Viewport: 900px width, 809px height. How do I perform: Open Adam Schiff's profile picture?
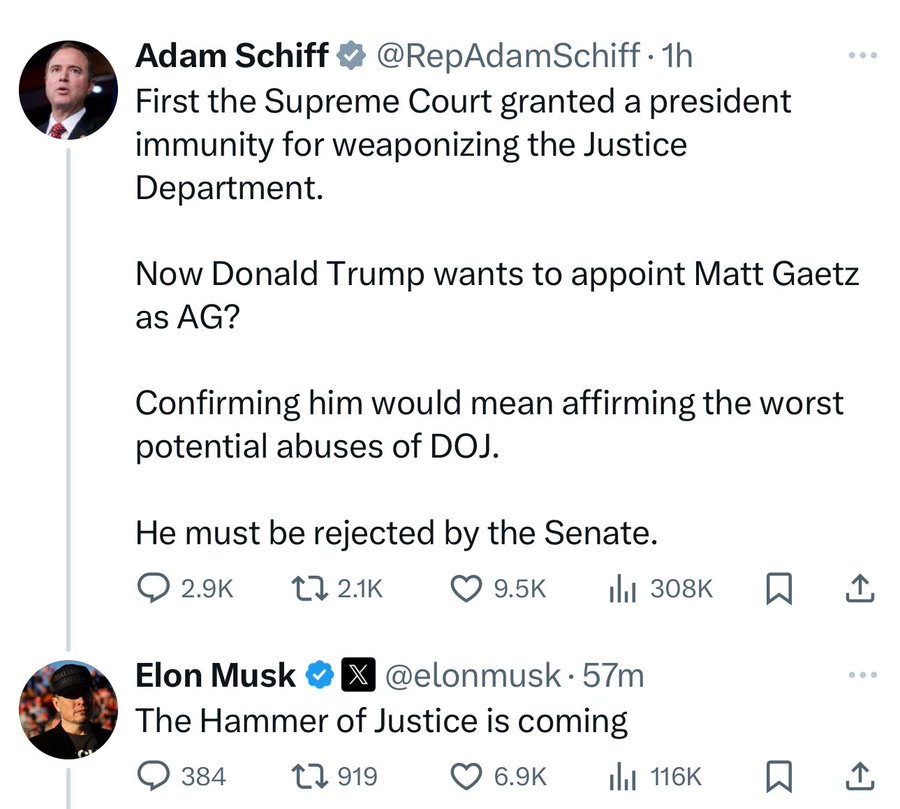(x=68, y=90)
